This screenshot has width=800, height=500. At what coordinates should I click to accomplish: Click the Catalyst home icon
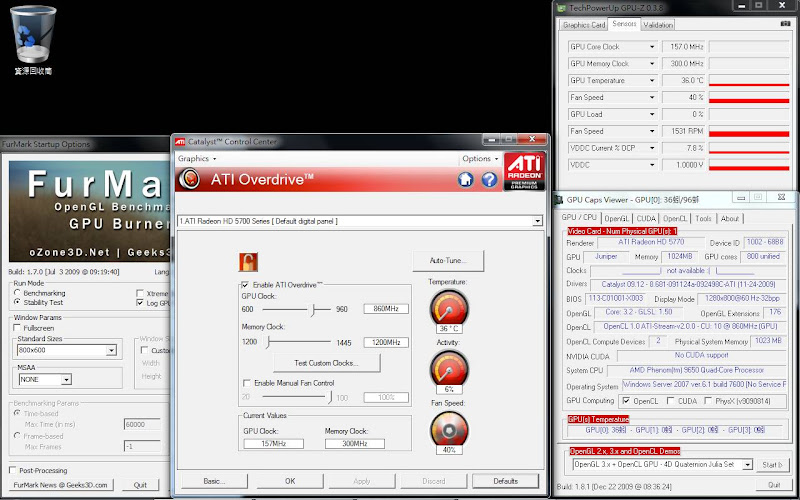[x=465, y=179]
